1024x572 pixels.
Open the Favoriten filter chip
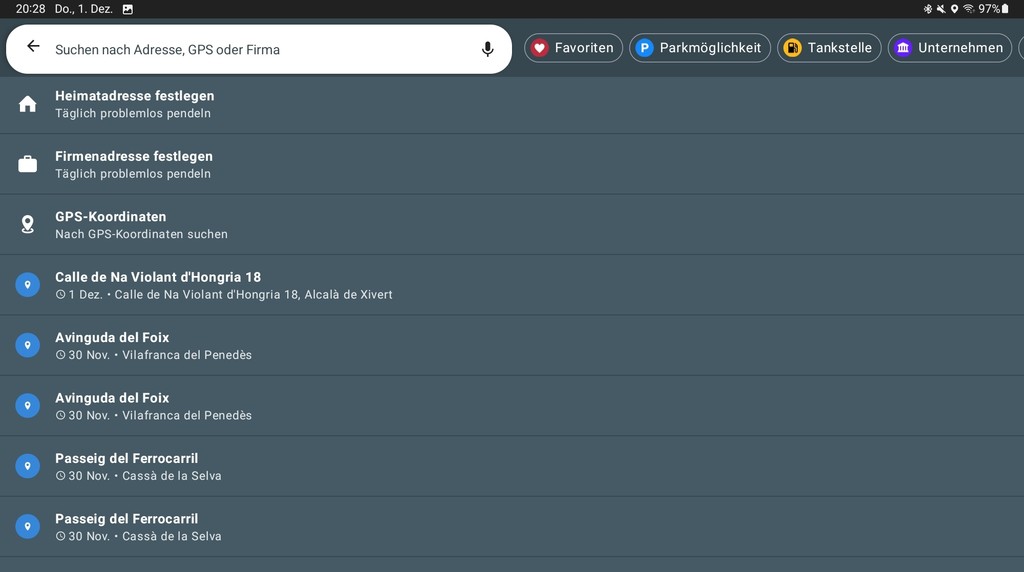coord(573,48)
